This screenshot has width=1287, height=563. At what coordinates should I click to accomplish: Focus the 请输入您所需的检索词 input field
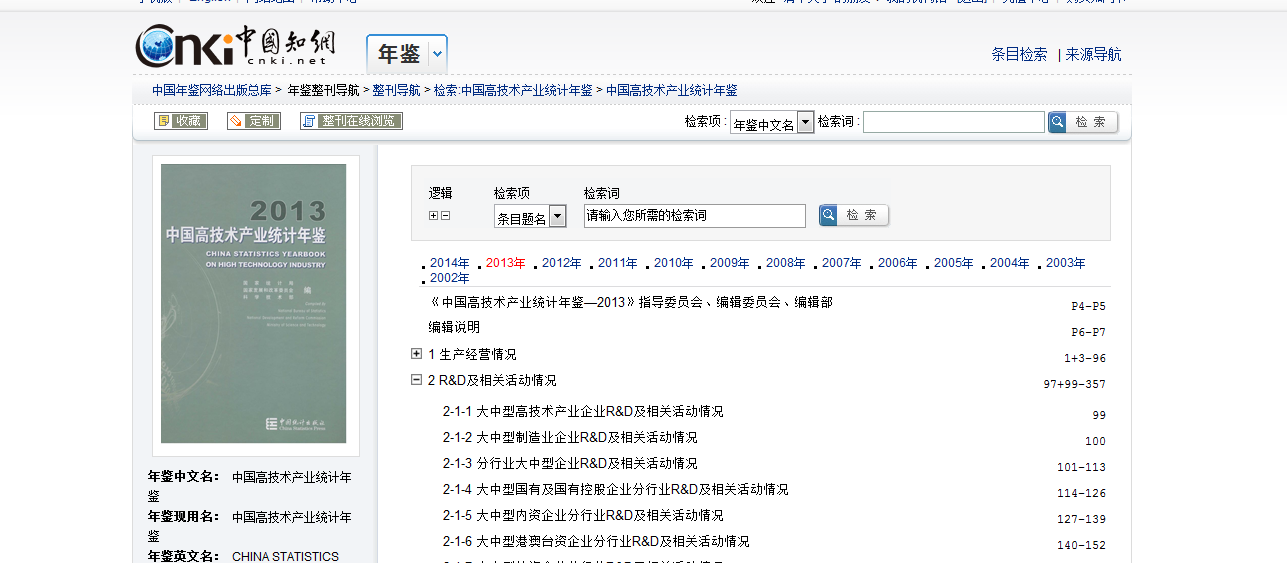point(695,215)
